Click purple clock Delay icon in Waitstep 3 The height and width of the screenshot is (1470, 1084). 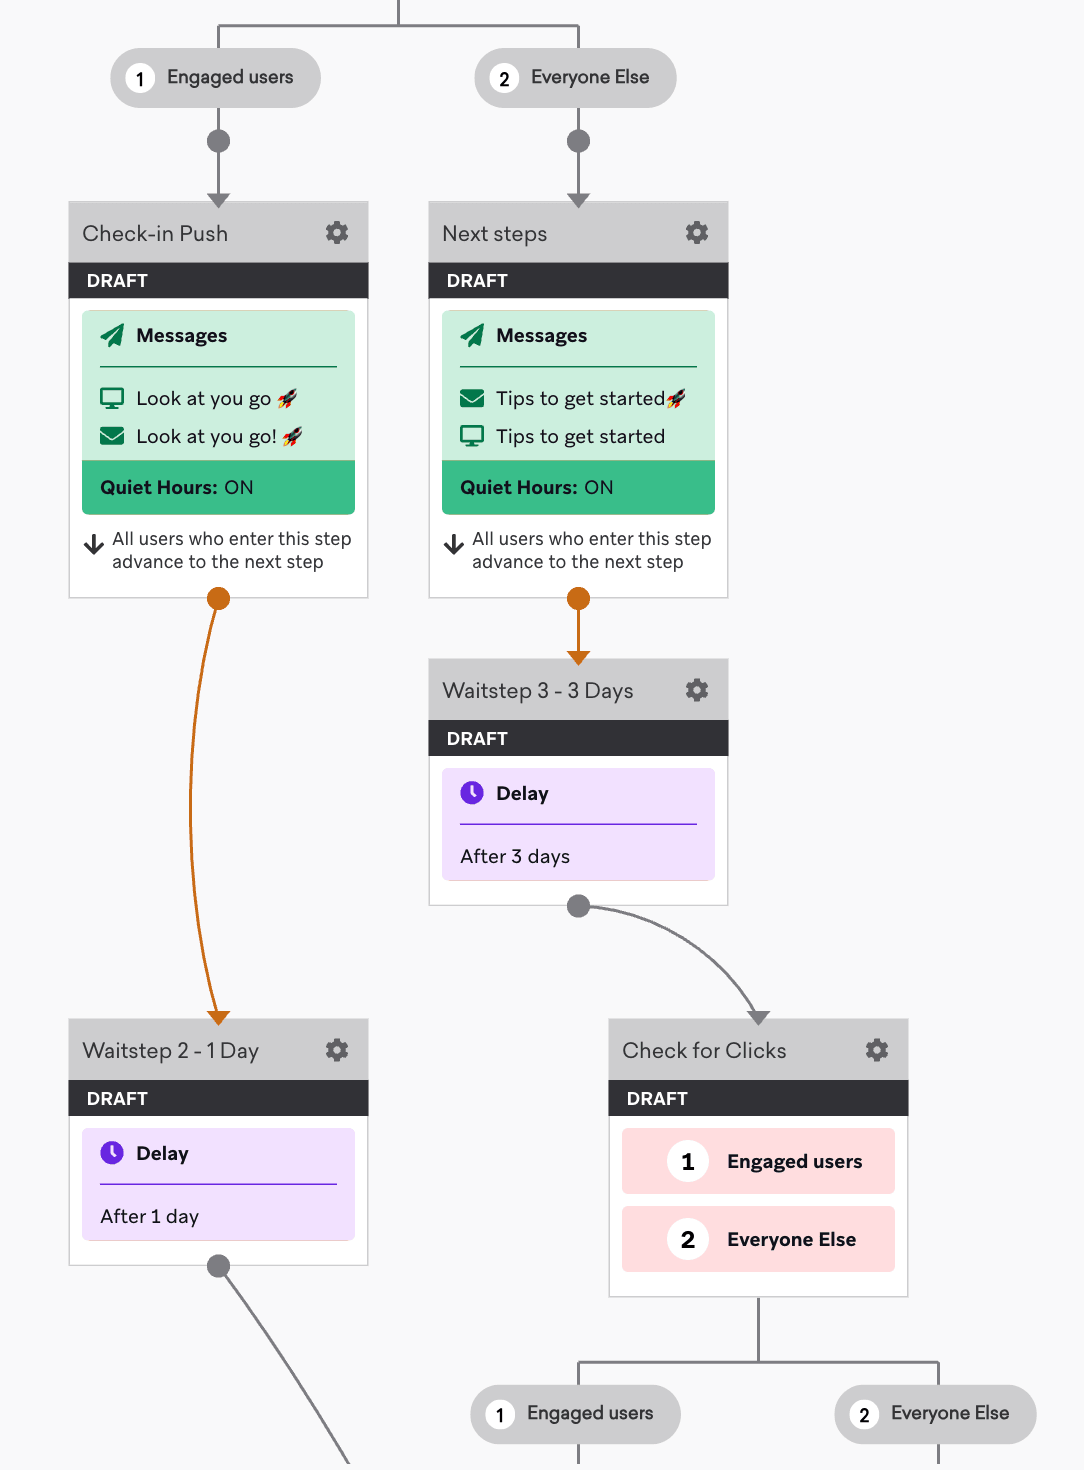(x=472, y=793)
